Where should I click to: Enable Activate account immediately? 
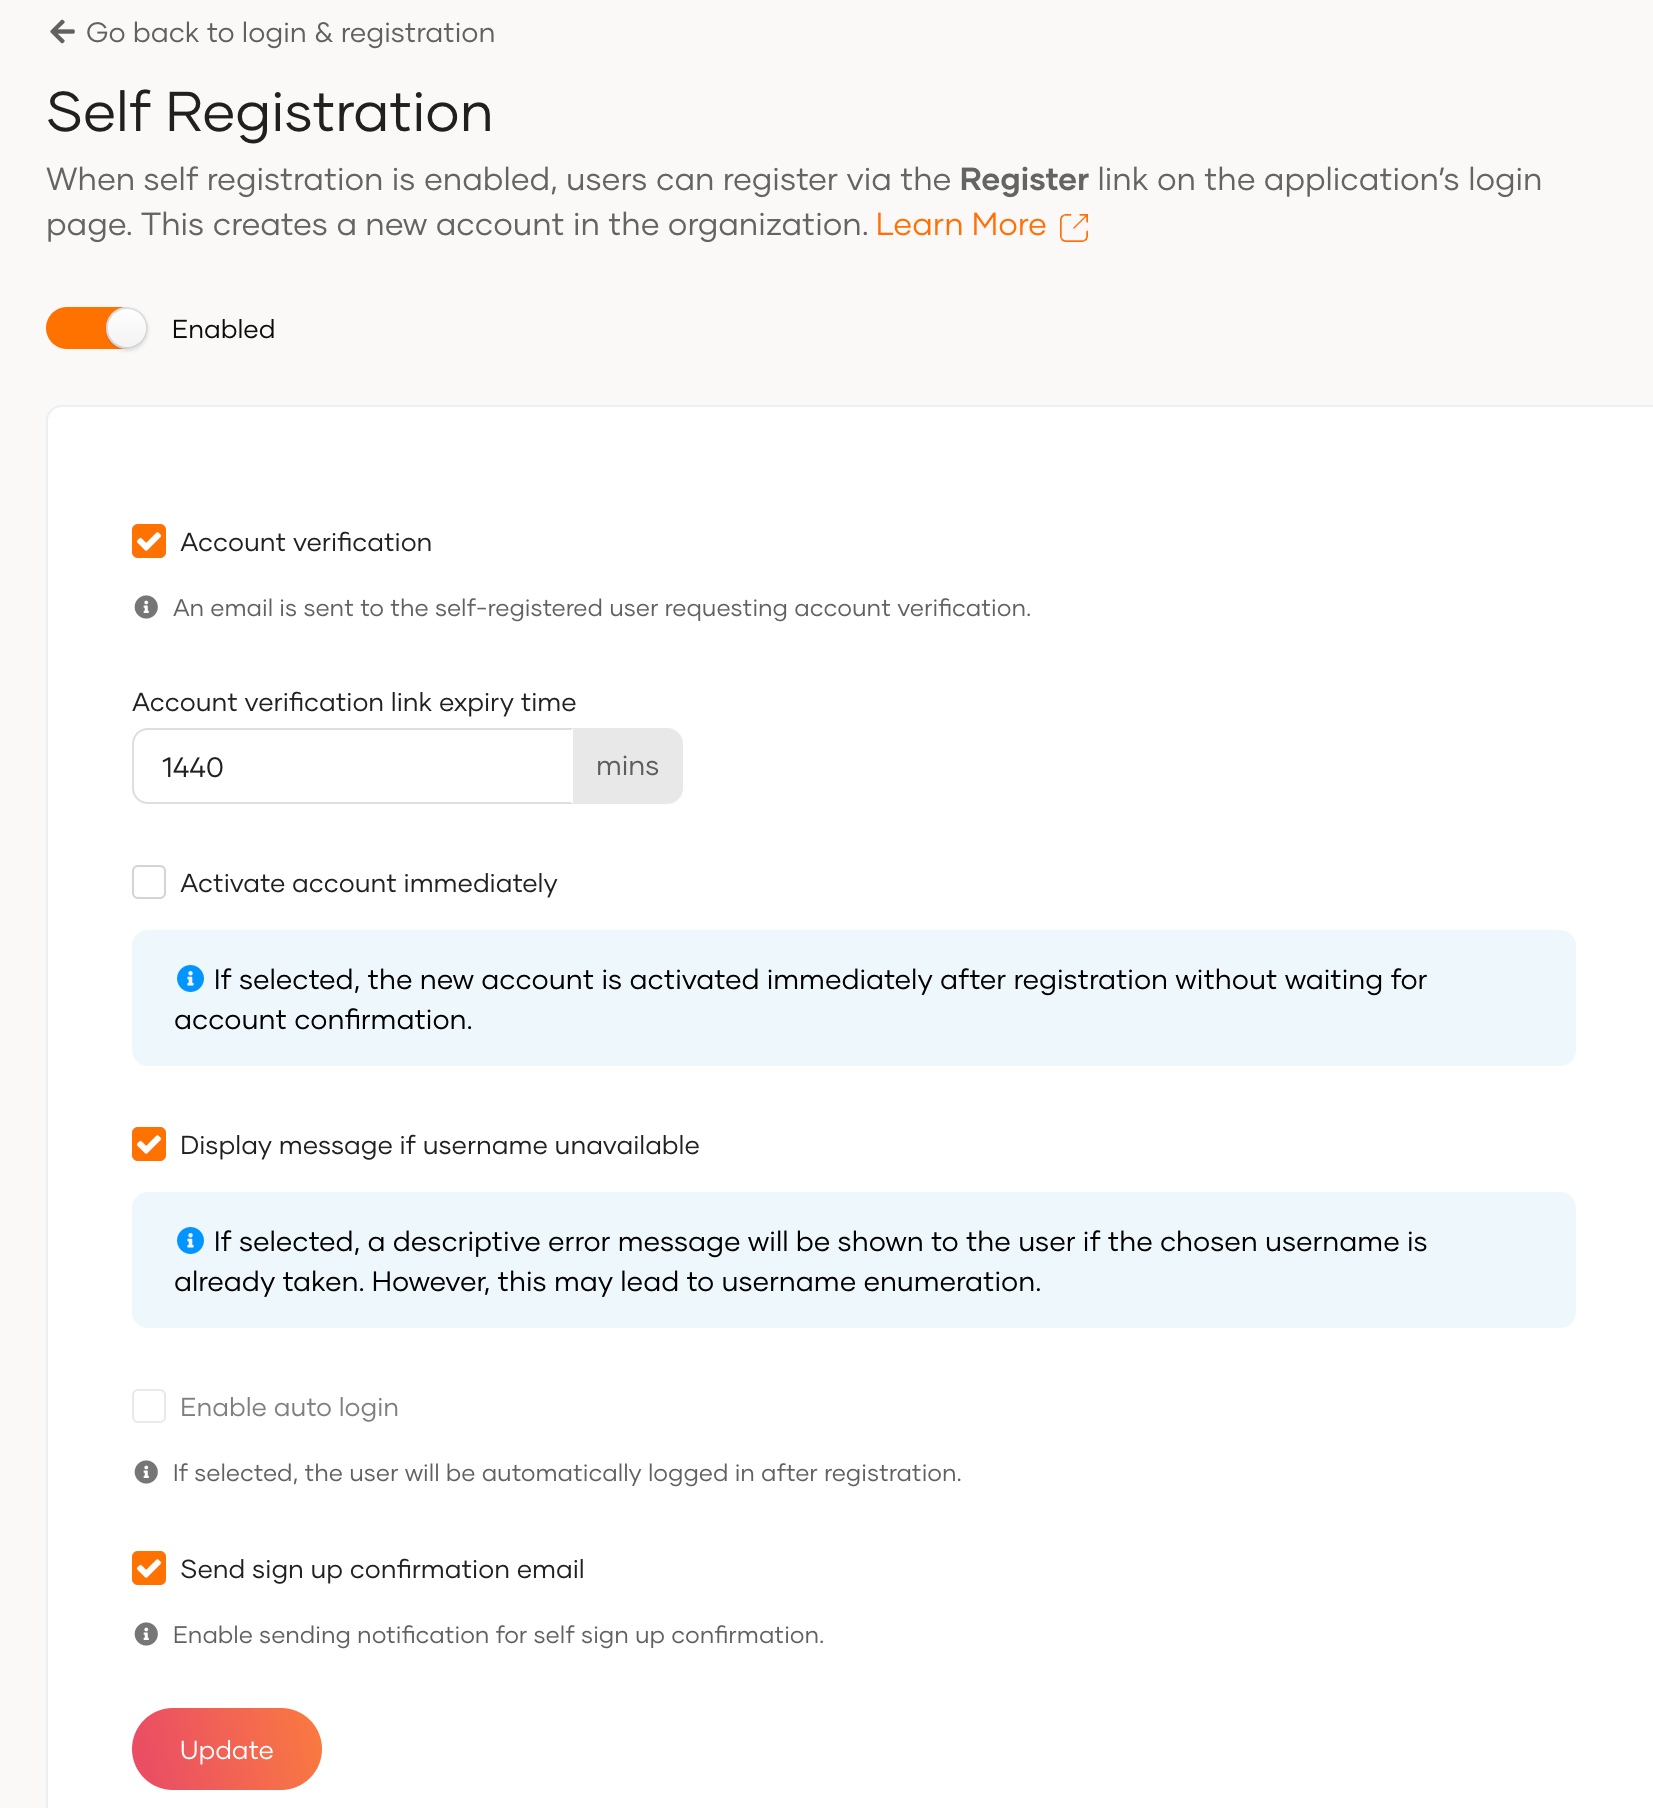tap(148, 882)
